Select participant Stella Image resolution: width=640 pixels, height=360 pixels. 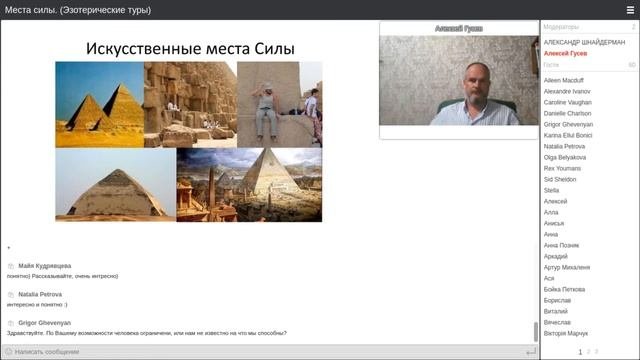(551, 191)
